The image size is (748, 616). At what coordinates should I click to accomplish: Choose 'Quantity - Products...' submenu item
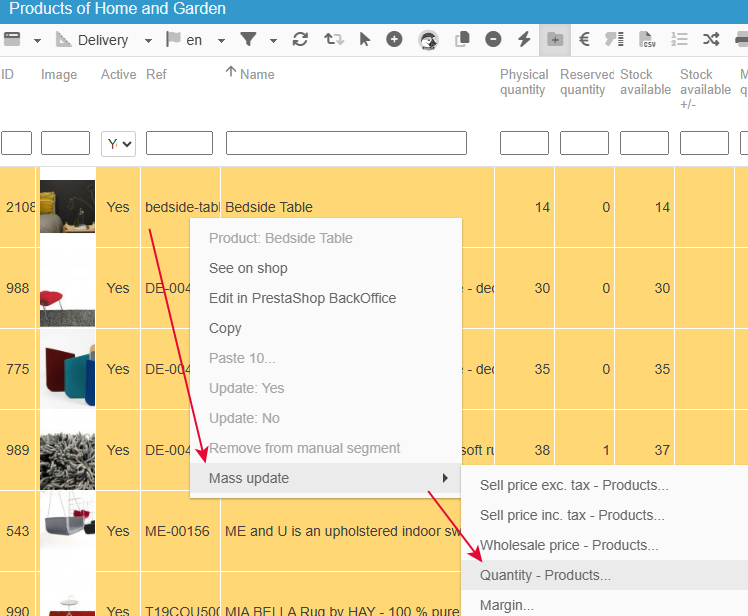tap(605, 575)
